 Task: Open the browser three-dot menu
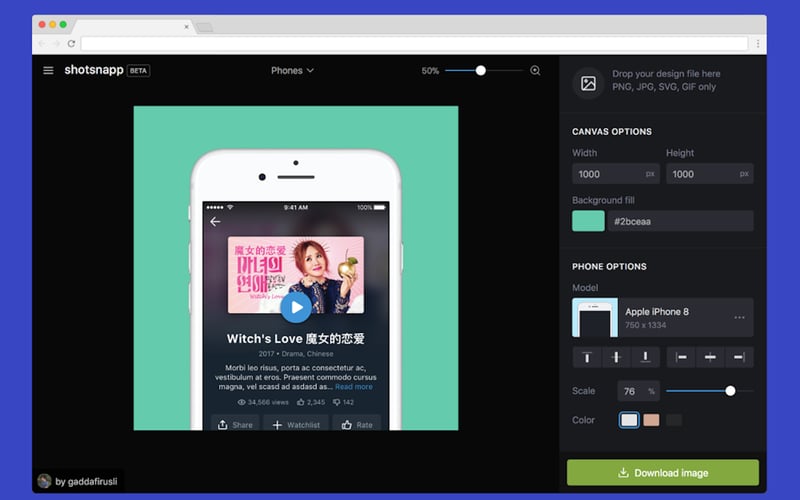click(758, 44)
